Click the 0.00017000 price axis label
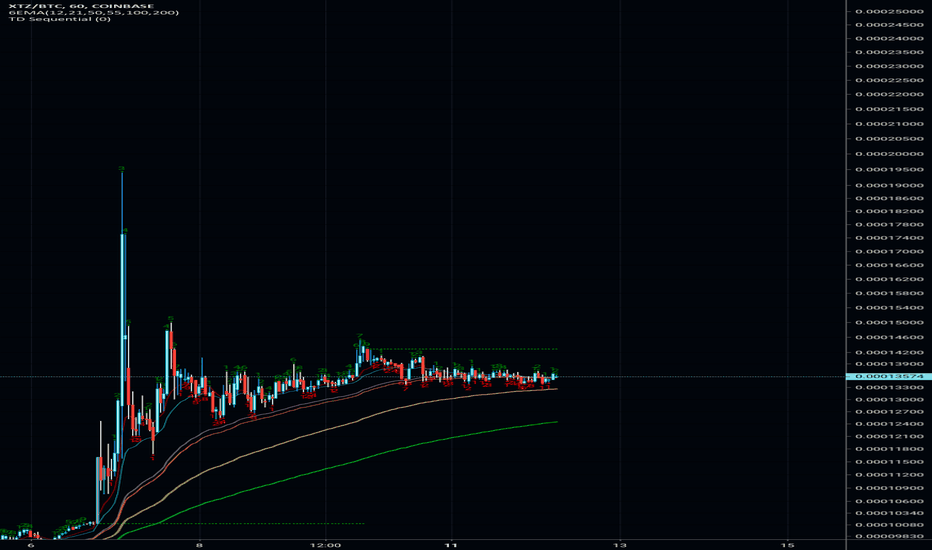The height and width of the screenshot is (550, 932). [889, 252]
